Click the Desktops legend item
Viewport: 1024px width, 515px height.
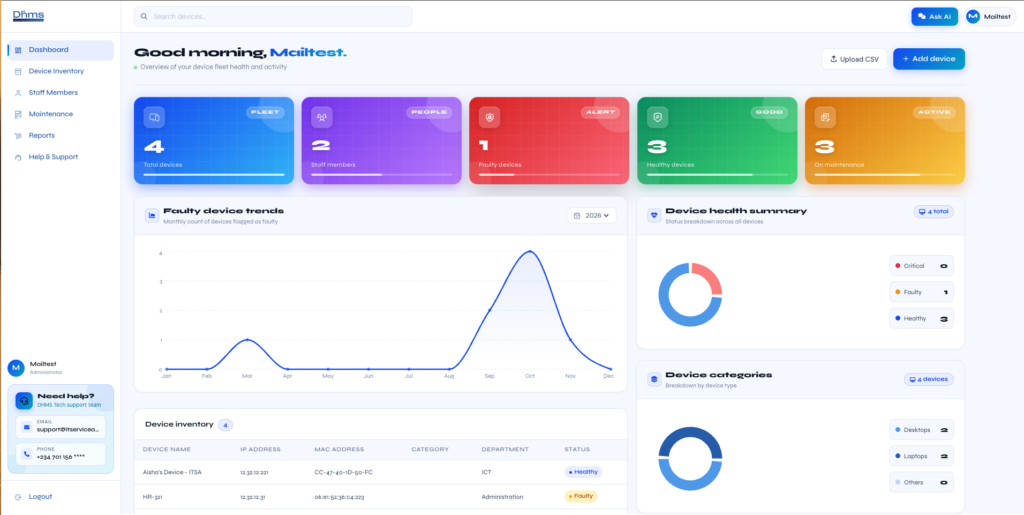[x=921, y=429]
